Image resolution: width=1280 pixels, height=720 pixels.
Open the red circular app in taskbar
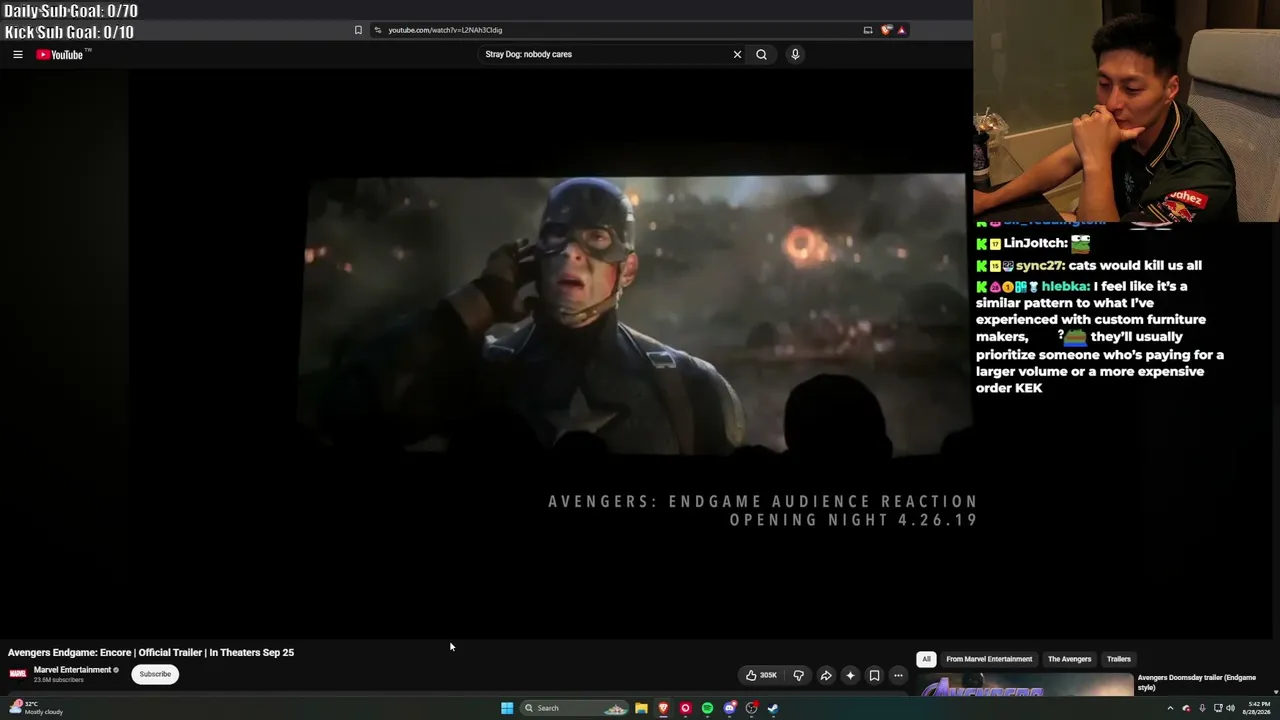[x=685, y=708]
